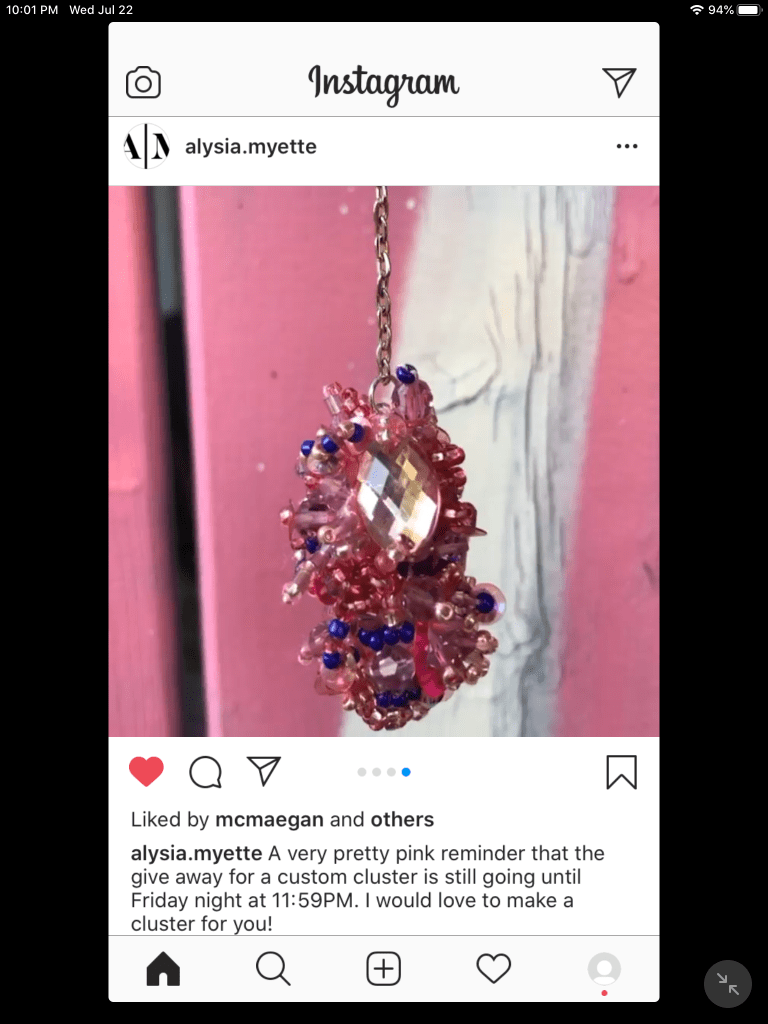Create new post with plus icon
The width and height of the screenshot is (768, 1024).
coord(383,968)
